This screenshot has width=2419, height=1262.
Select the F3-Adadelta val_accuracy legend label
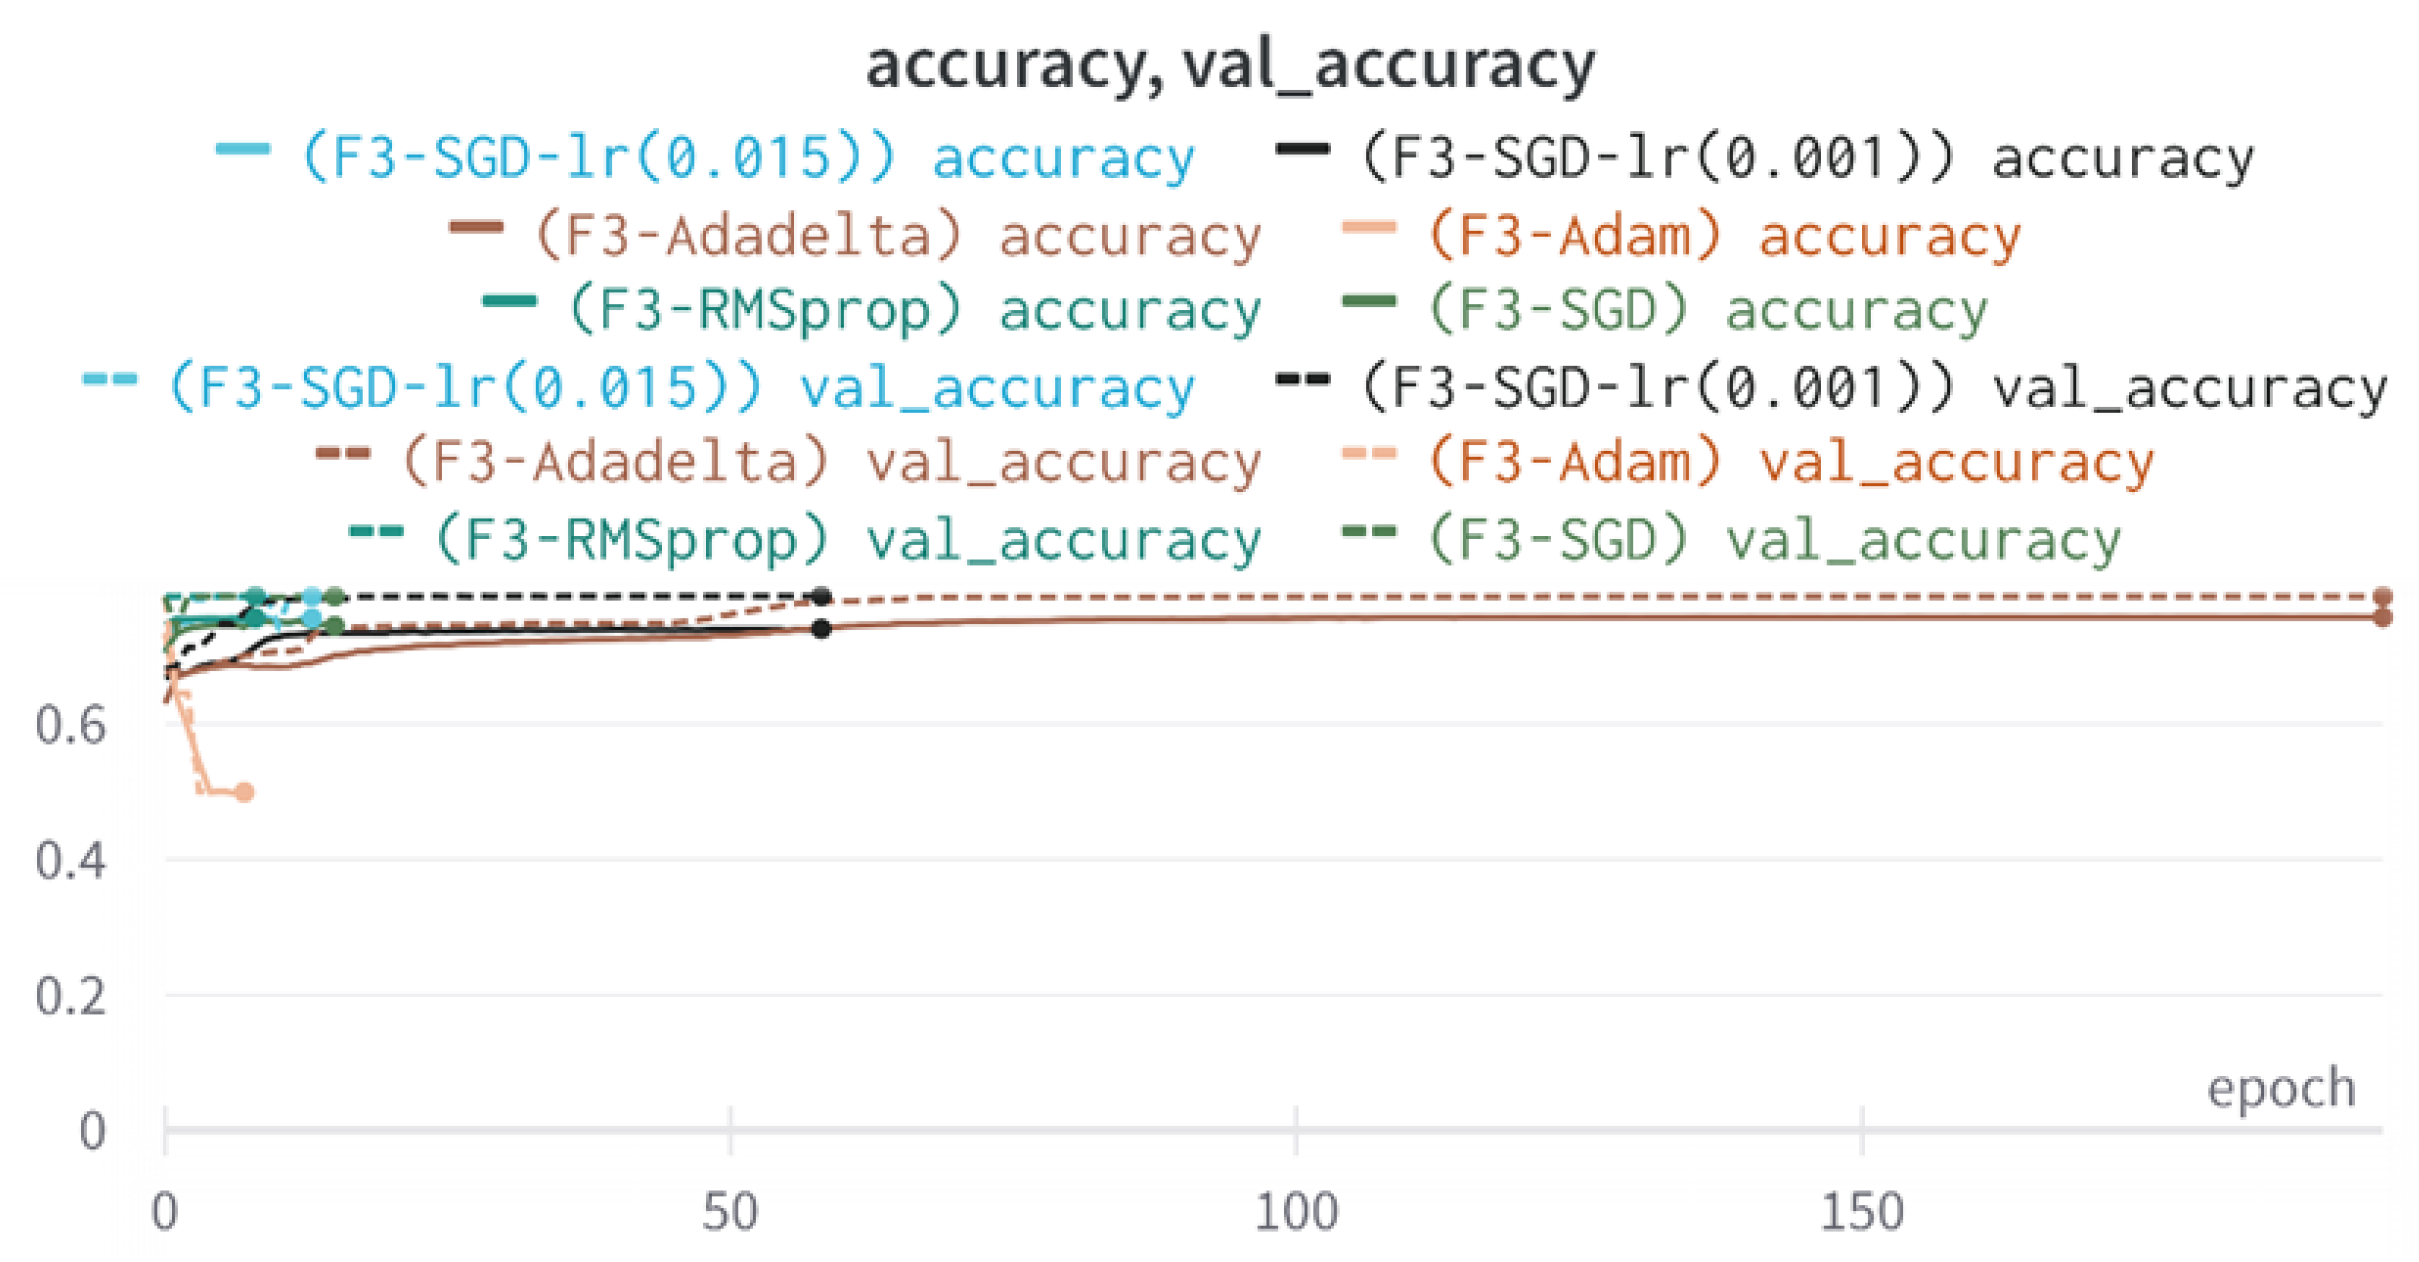[831, 462]
